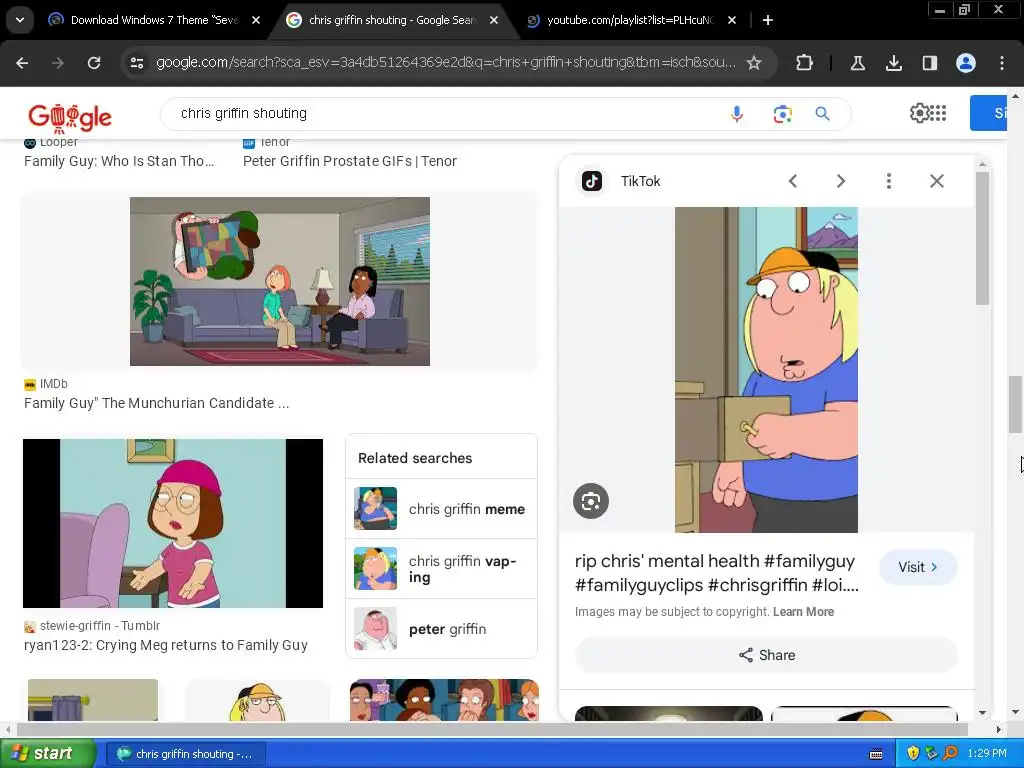Click the preview panel scroll down arrow

click(982, 713)
